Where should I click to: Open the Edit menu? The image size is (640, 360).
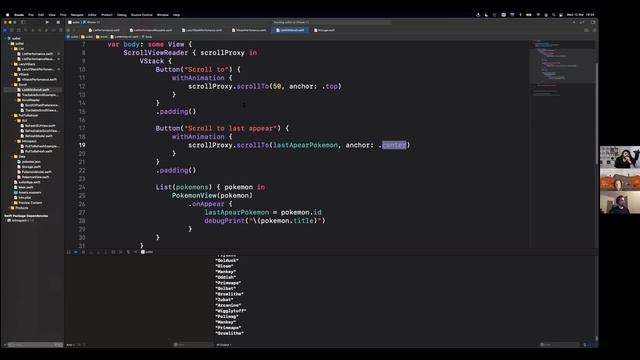pyautogui.click(x=41, y=15)
